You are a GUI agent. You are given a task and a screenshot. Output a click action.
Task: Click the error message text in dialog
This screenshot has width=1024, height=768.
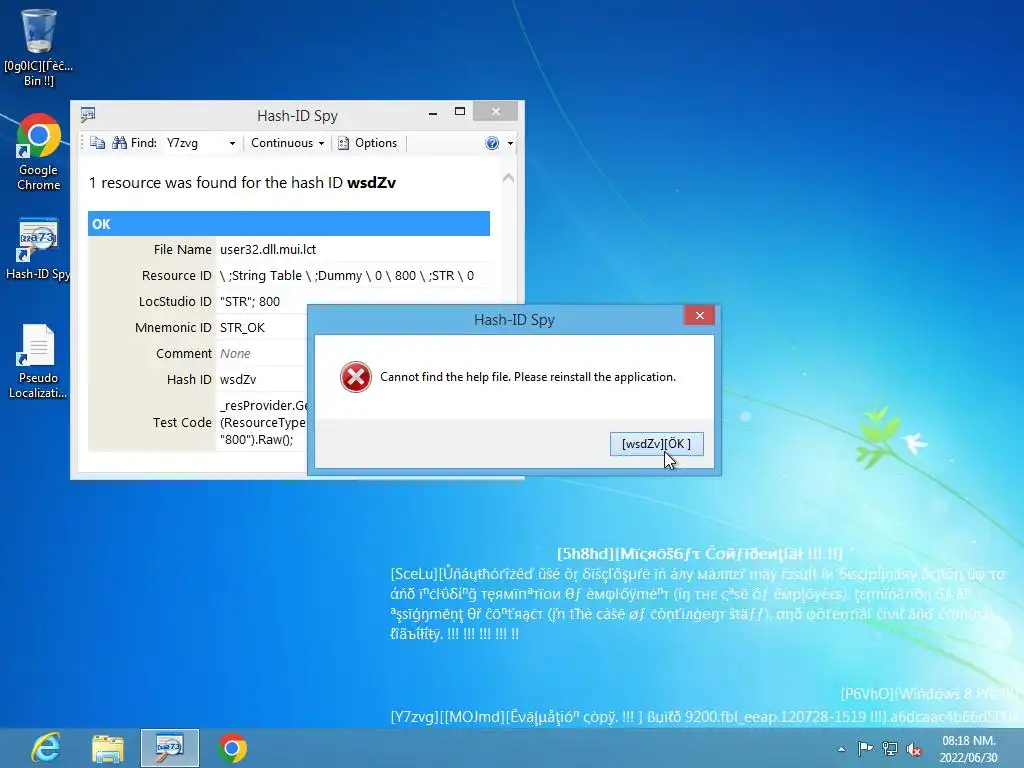coord(528,377)
